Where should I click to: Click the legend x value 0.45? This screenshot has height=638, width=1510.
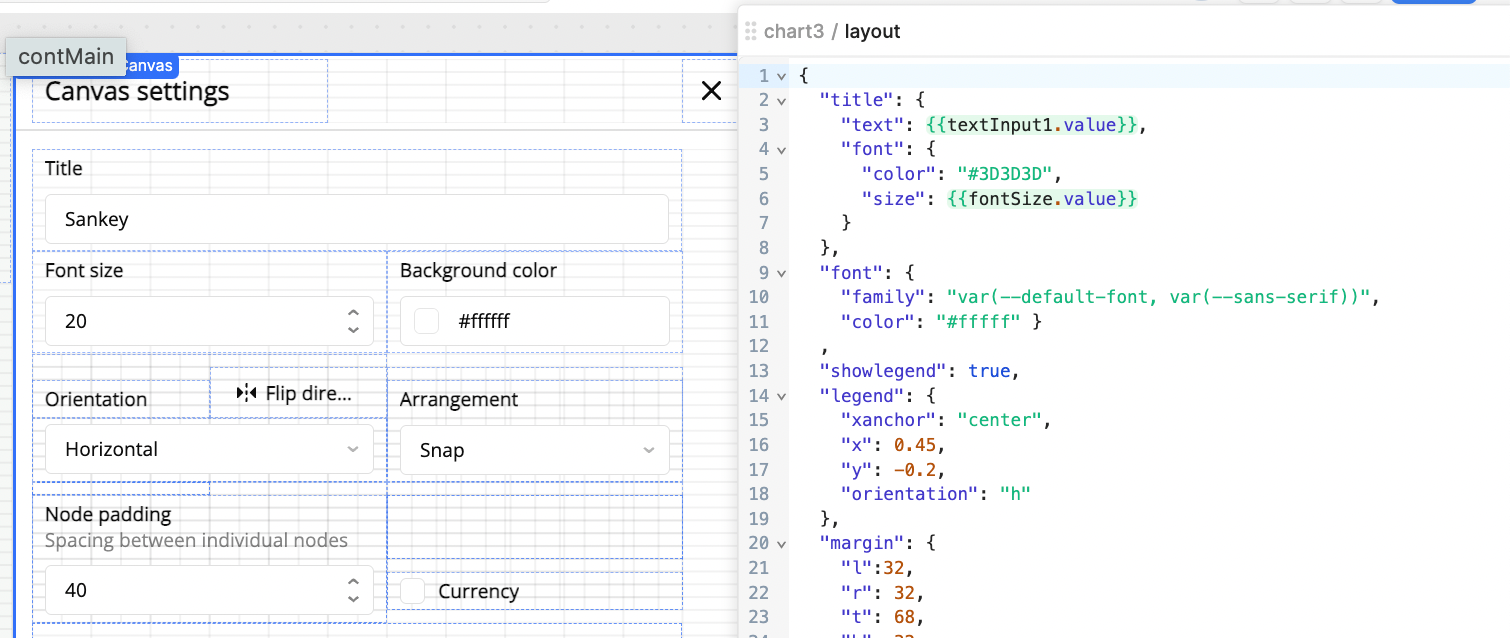[915, 445]
